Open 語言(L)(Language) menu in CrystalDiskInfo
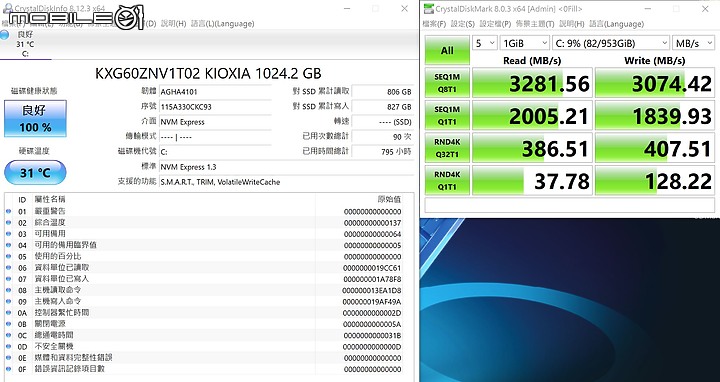This screenshot has height=382, width=720. coord(222,24)
